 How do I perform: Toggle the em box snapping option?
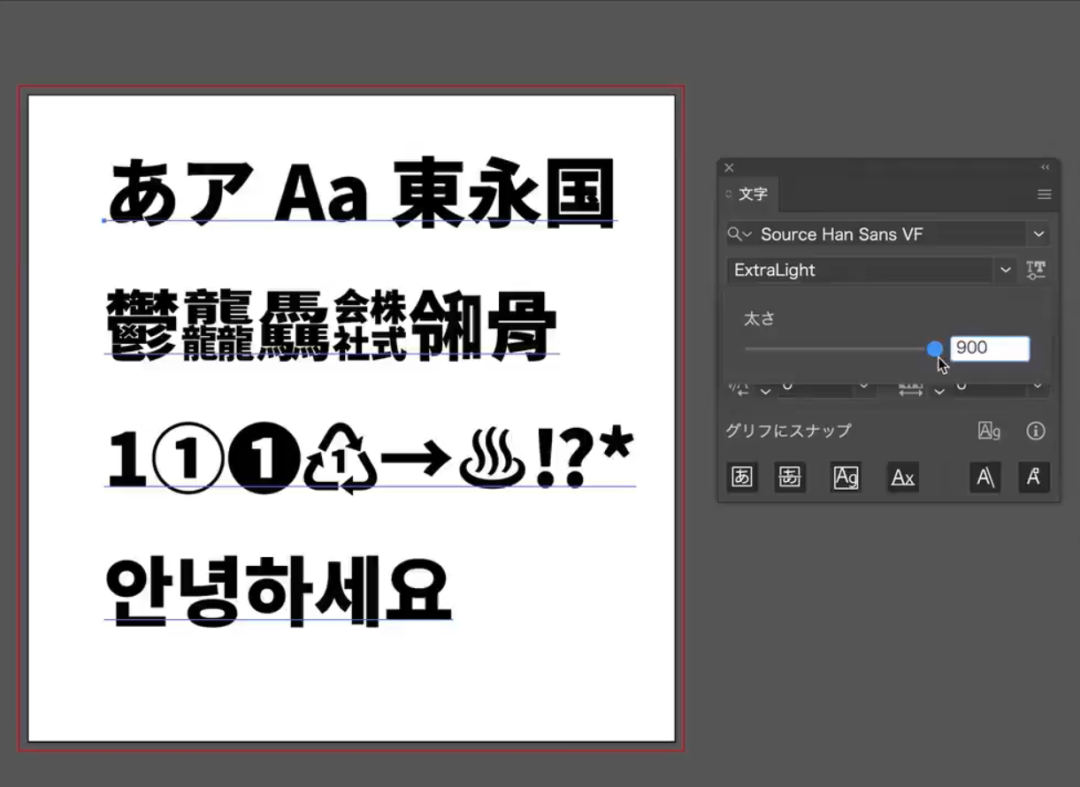742,477
